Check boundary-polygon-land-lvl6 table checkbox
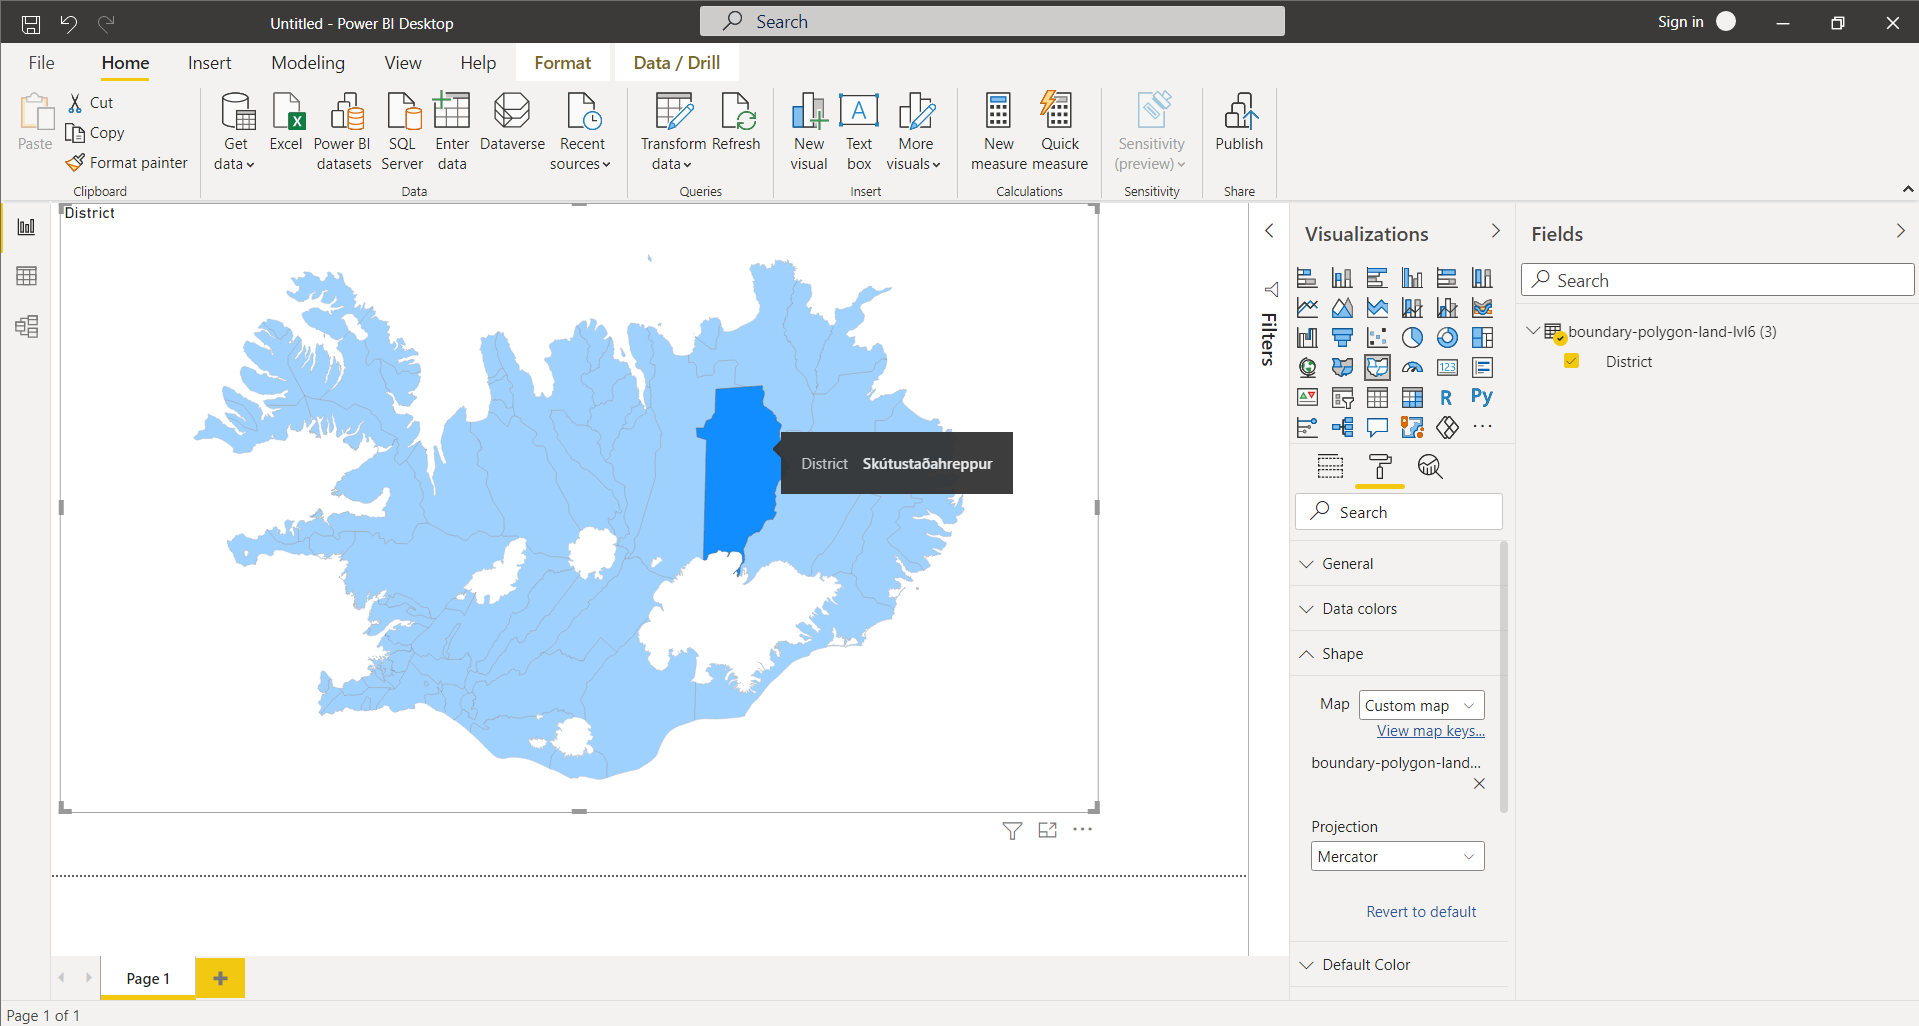The height and width of the screenshot is (1026, 1919). pos(1560,337)
